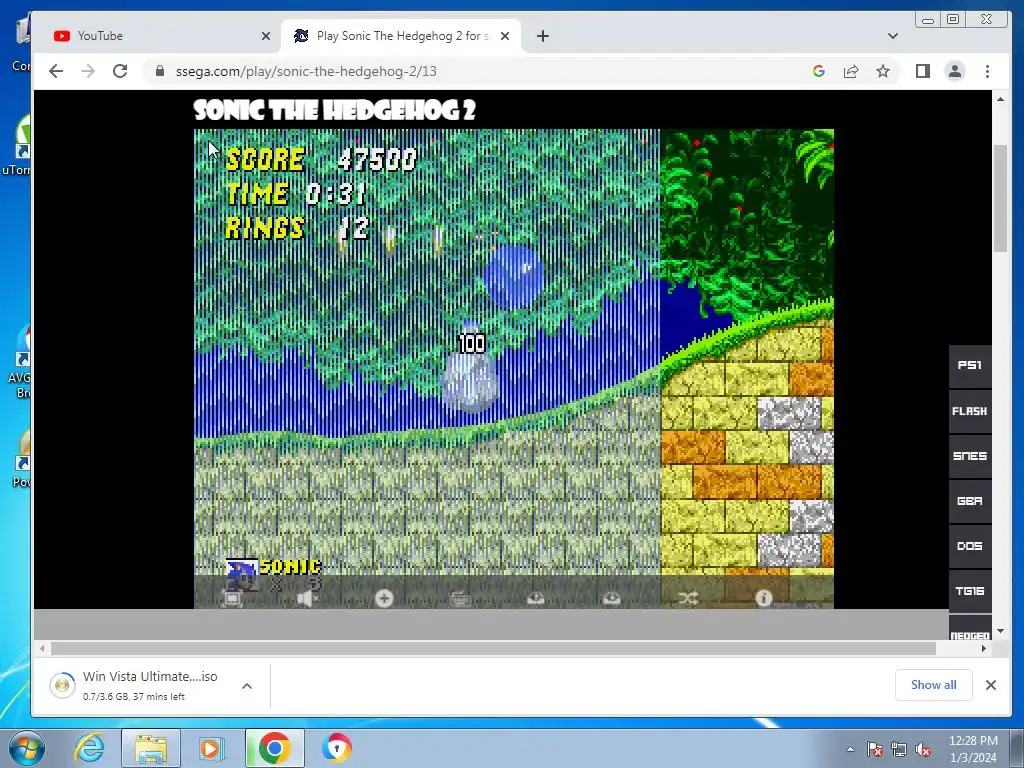Viewport: 1024px width, 768px height.
Task: Open the DOS games category
Action: tap(970, 546)
